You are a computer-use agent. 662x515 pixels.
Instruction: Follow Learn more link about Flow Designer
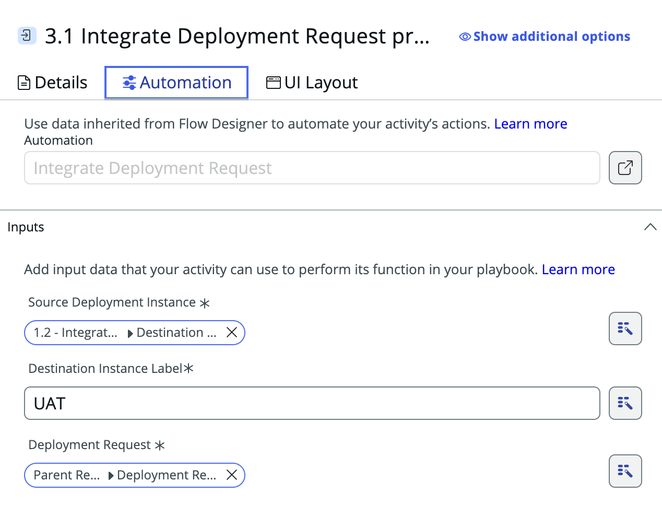[x=530, y=124]
